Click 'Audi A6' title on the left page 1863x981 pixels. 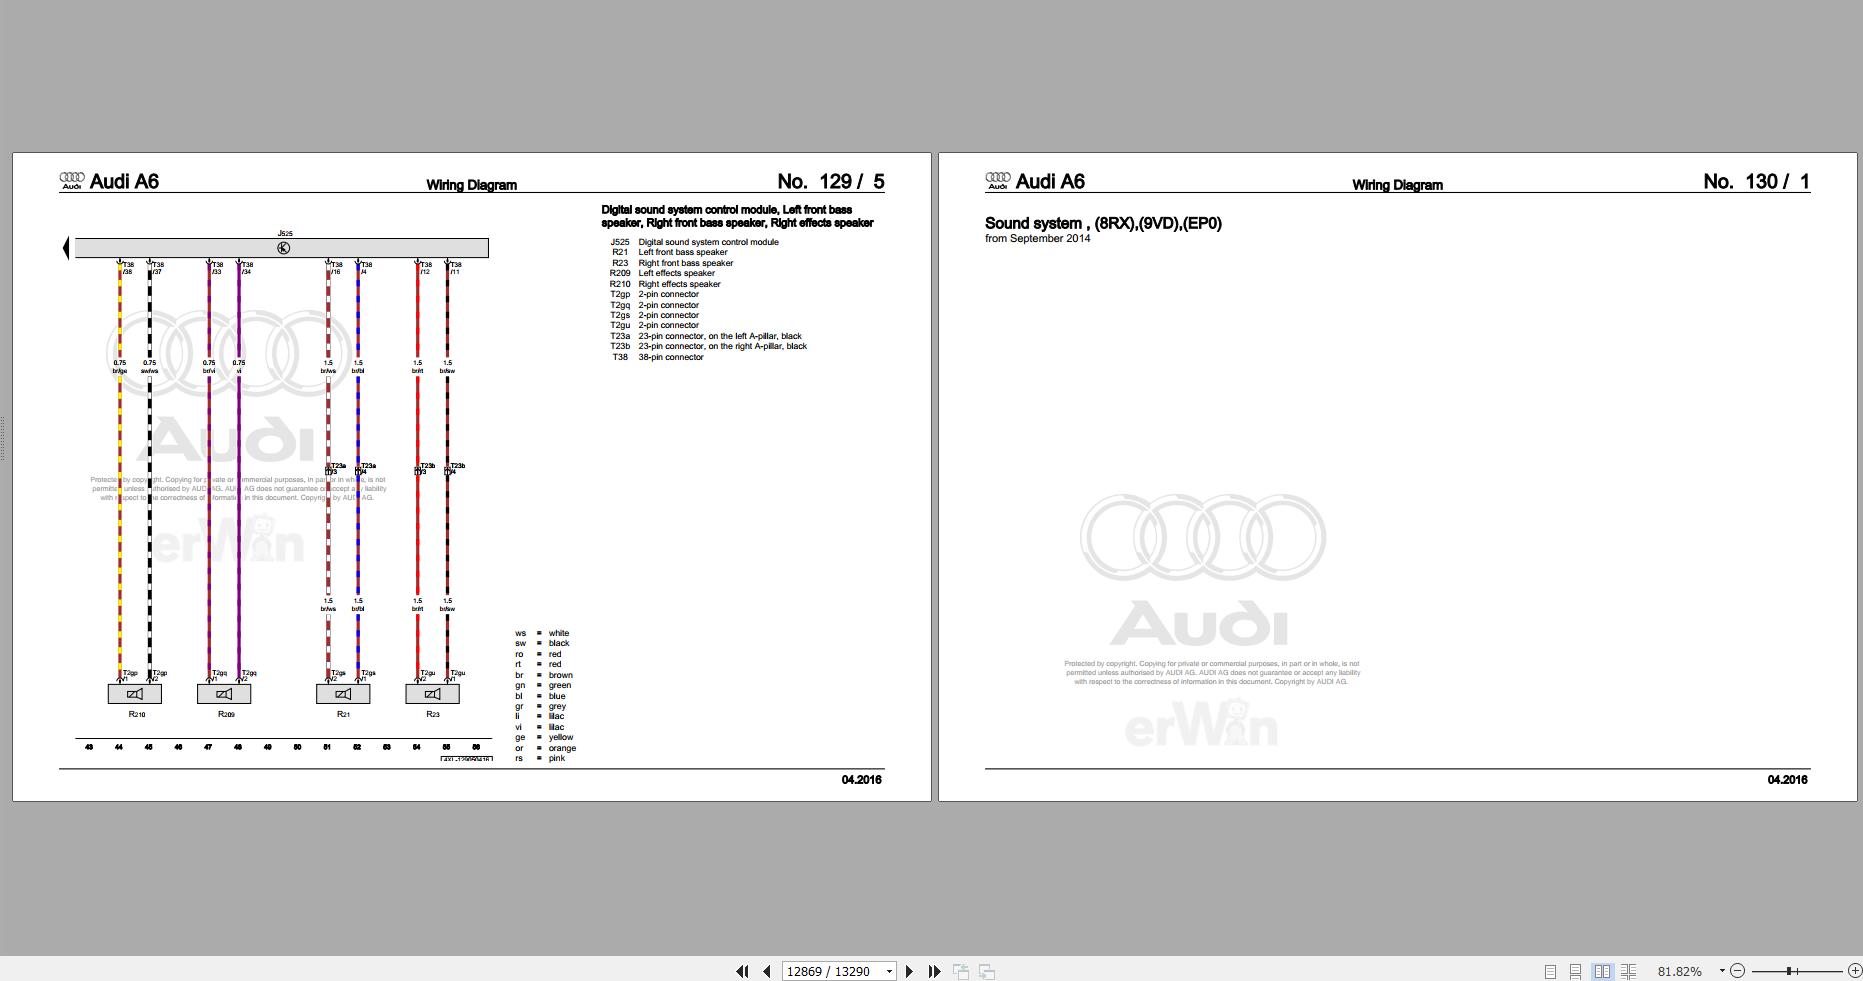click(x=124, y=181)
